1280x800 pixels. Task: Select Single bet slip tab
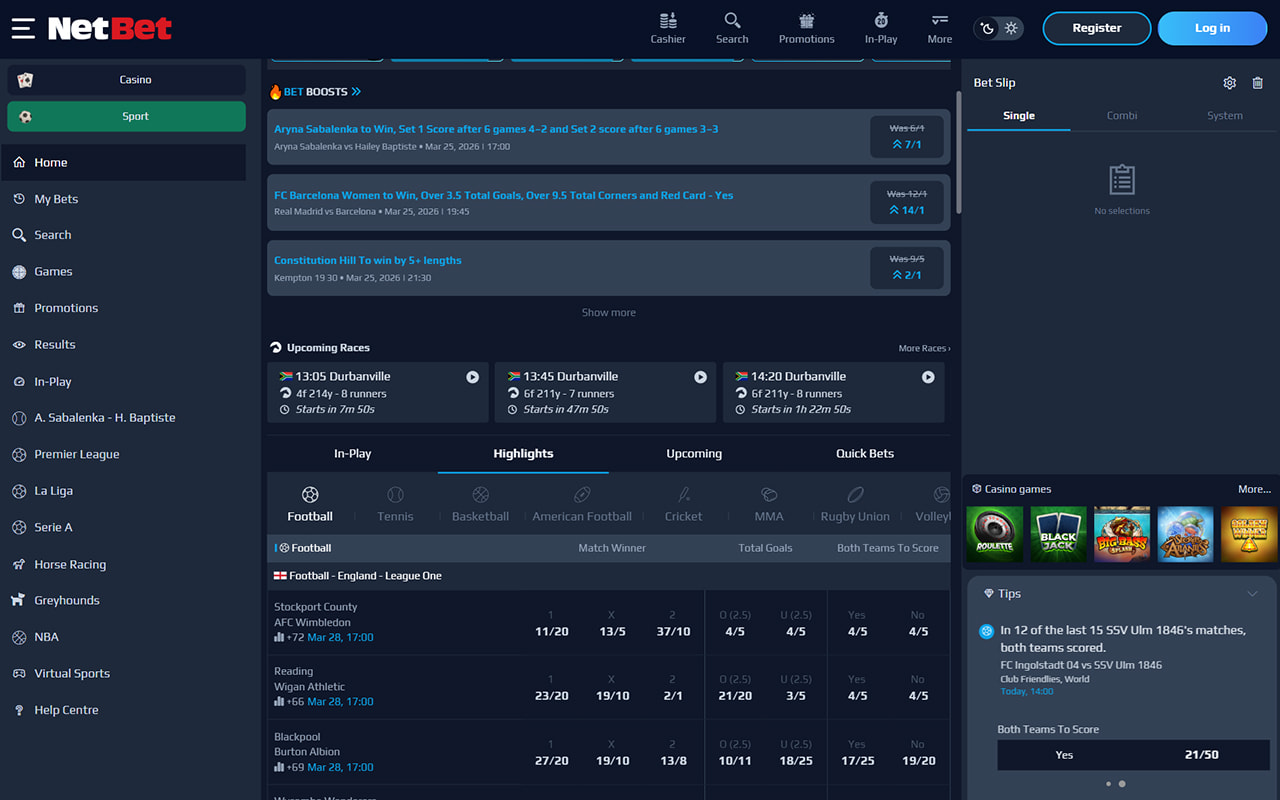[1019, 116]
